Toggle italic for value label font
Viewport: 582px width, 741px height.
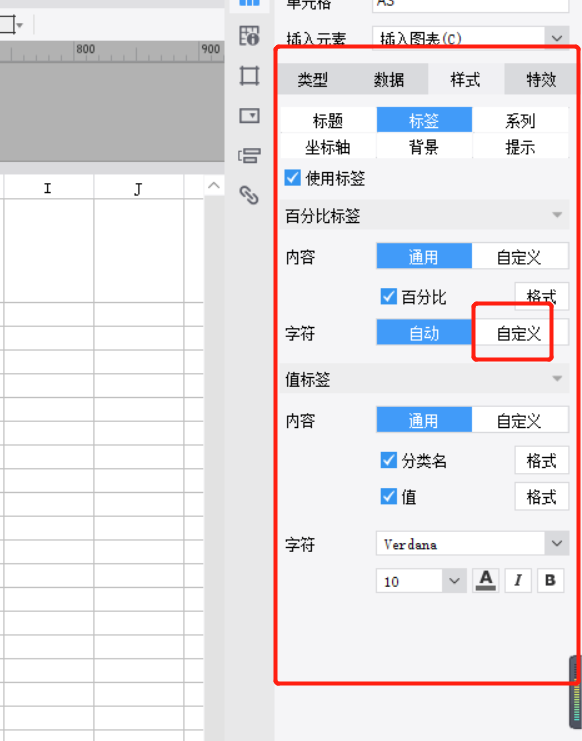[518, 580]
